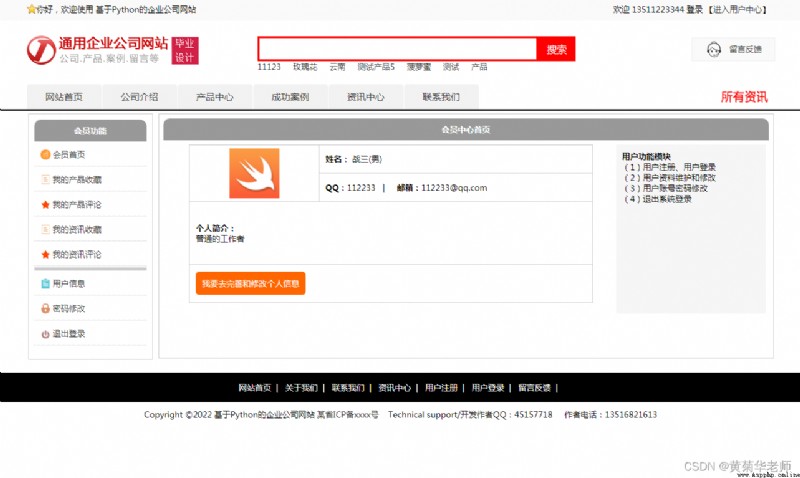Click the QQ number 112233
Image resolution: width=800 pixels, height=478 pixels.
click(x=361, y=188)
